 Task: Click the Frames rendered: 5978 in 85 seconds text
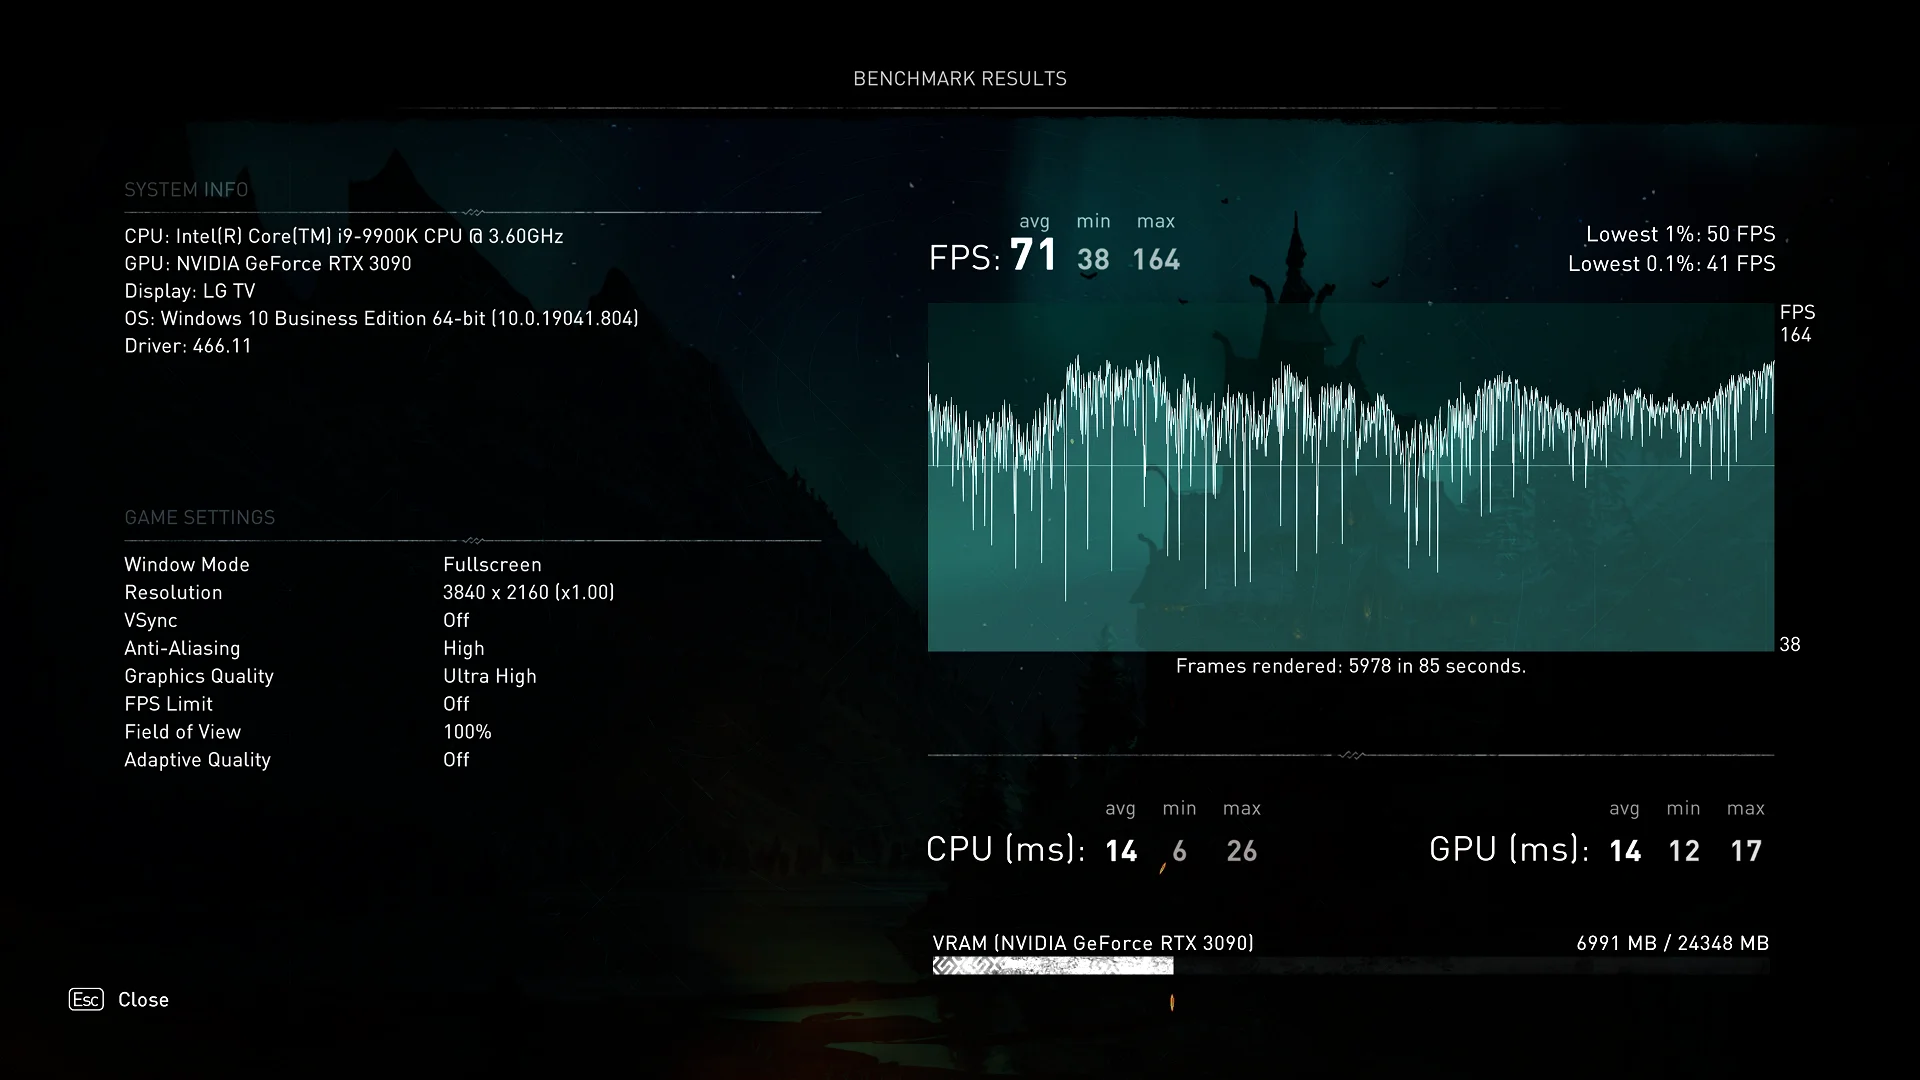coord(1351,667)
